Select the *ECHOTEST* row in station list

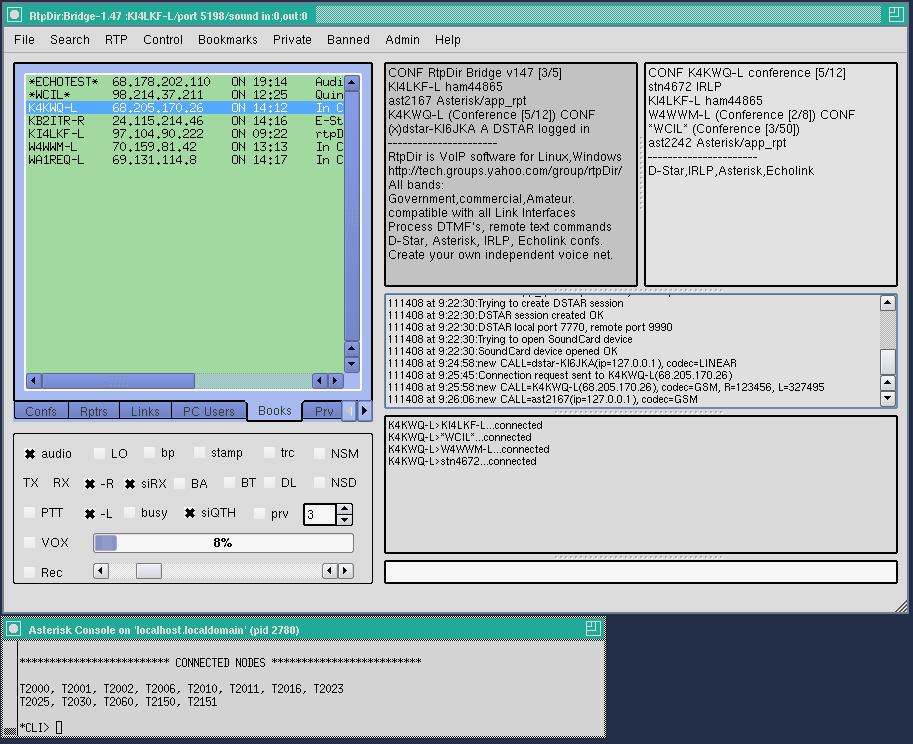point(185,82)
